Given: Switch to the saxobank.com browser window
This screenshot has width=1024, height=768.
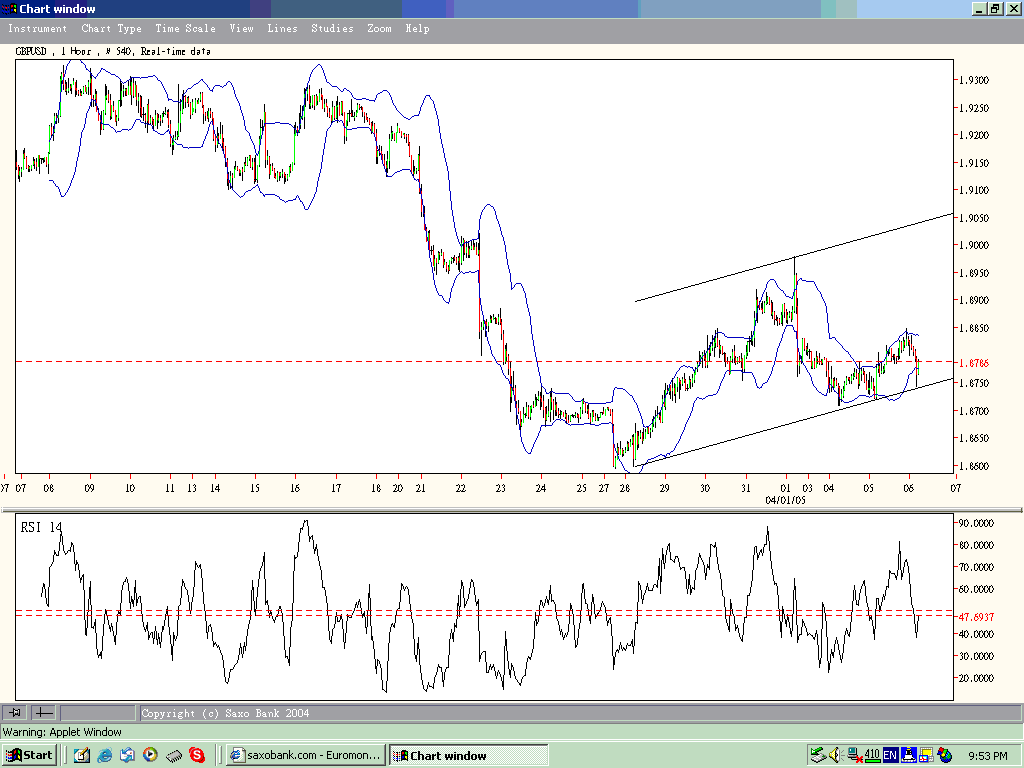Looking at the screenshot, I should coord(305,755).
